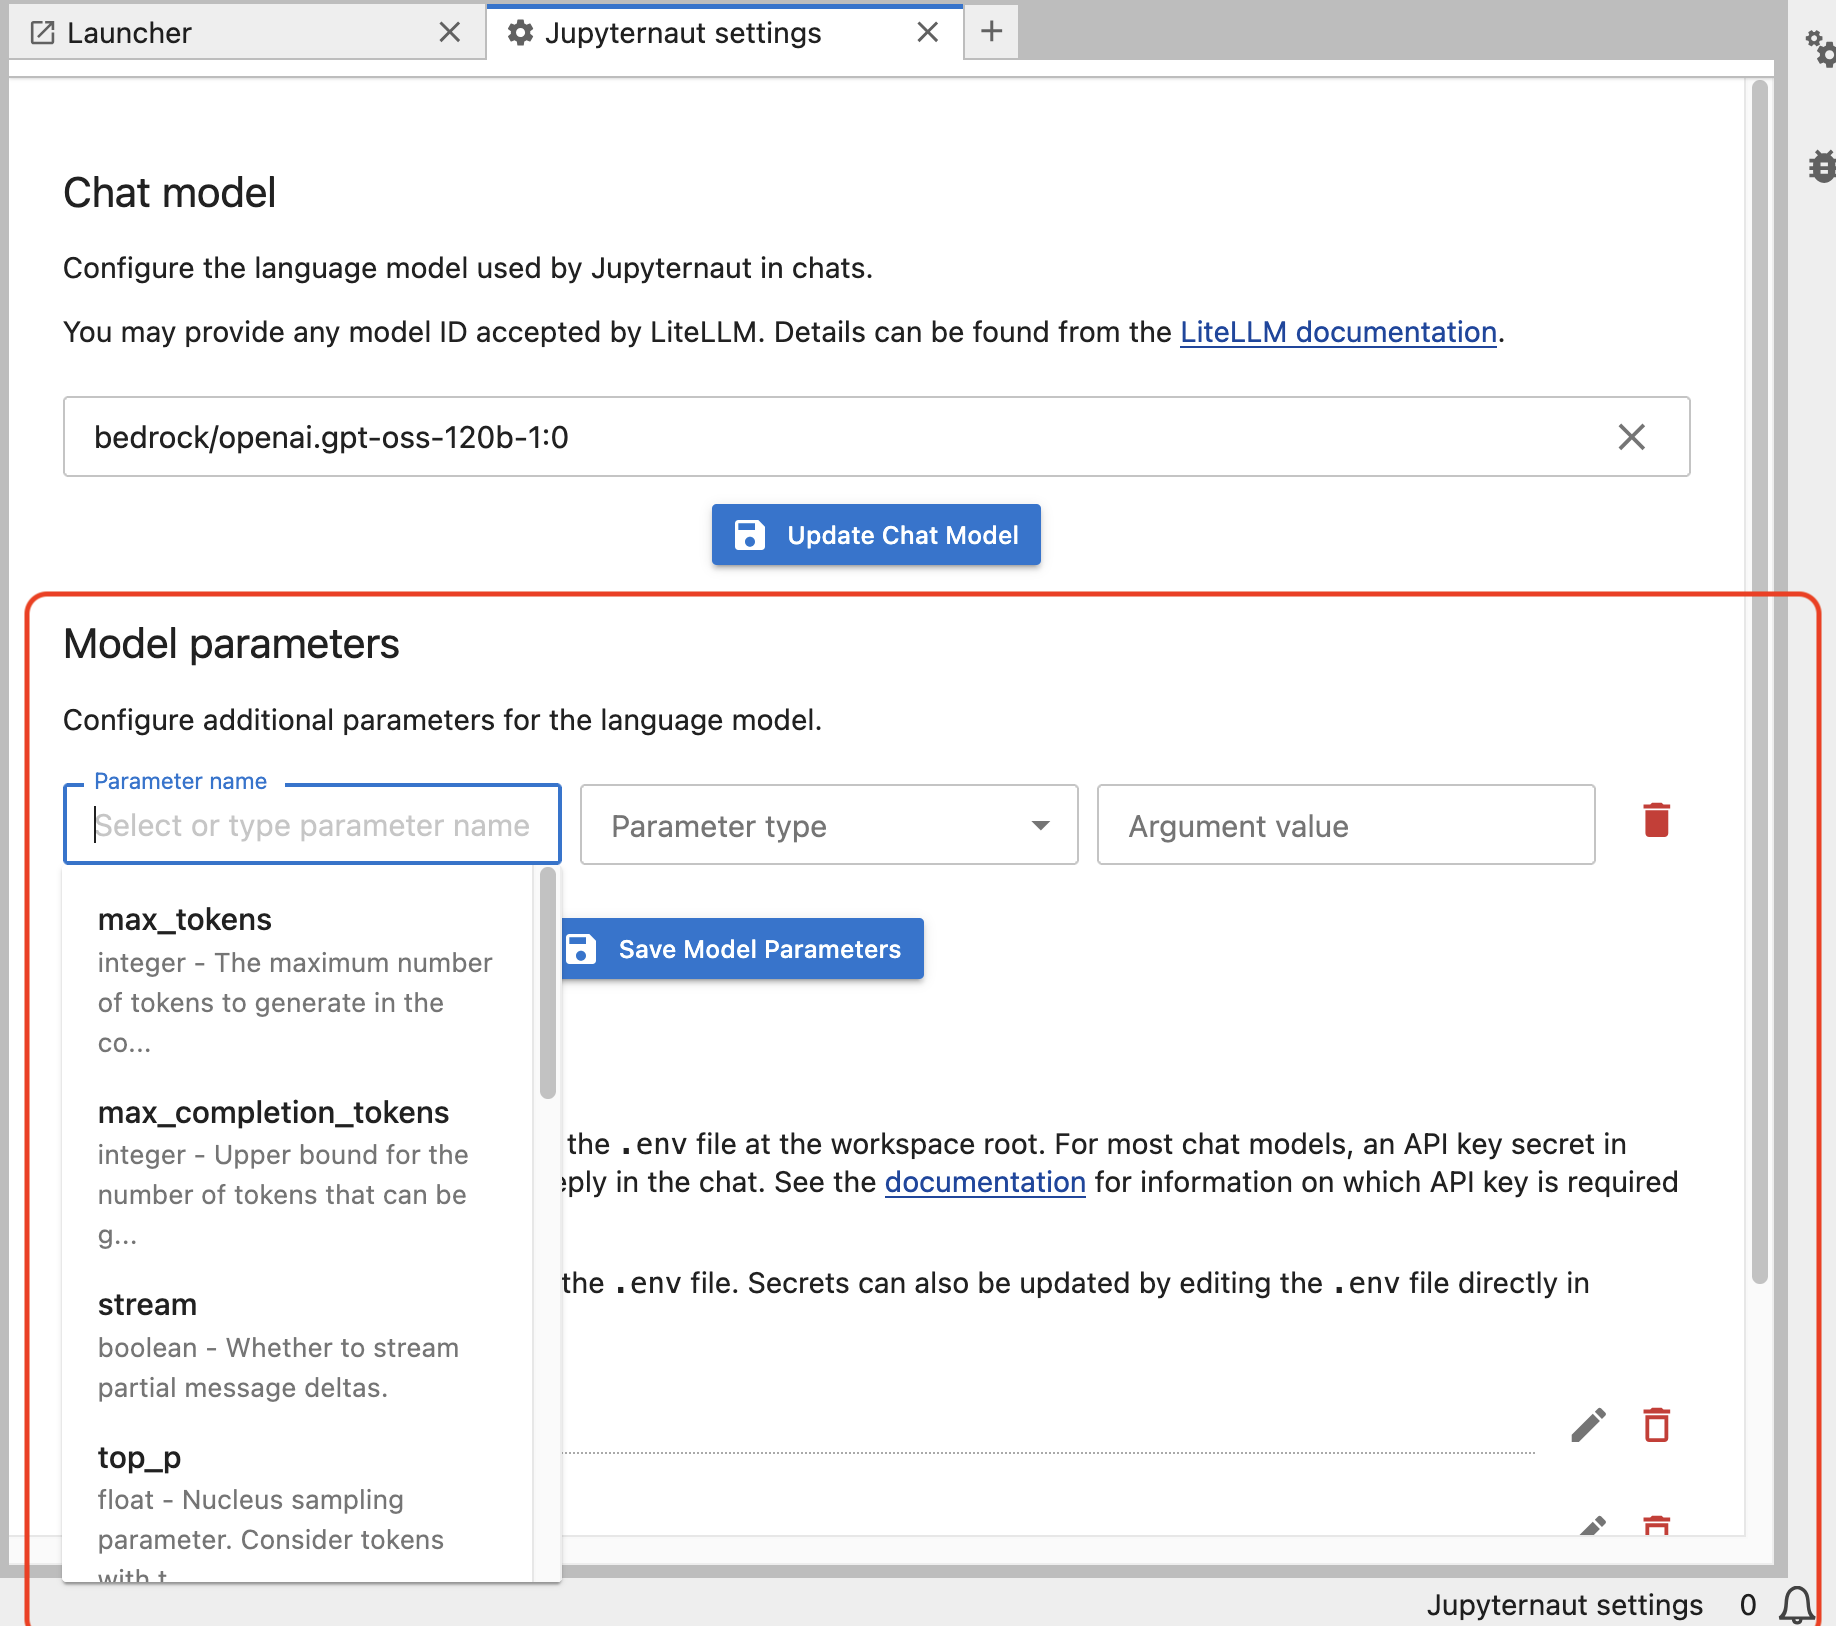The height and width of the screenshot is (1626, 1836).
Task: Click the gear icon on Jupyternaut settings tab
Action: tap(520, 33)
